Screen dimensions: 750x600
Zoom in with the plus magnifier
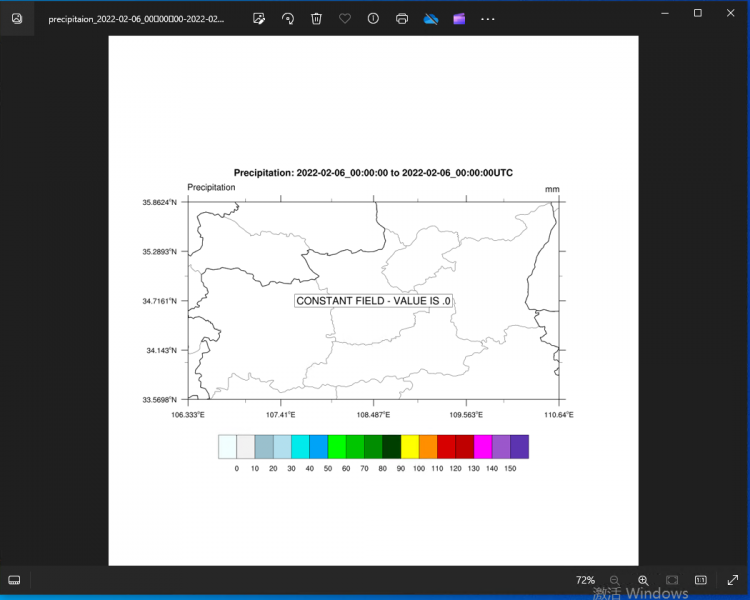(643, 580)
